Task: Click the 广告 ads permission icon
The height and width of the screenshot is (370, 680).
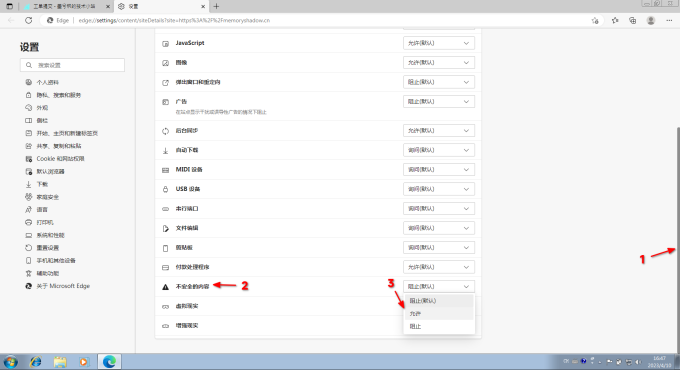Action: [x=165, y=102]
